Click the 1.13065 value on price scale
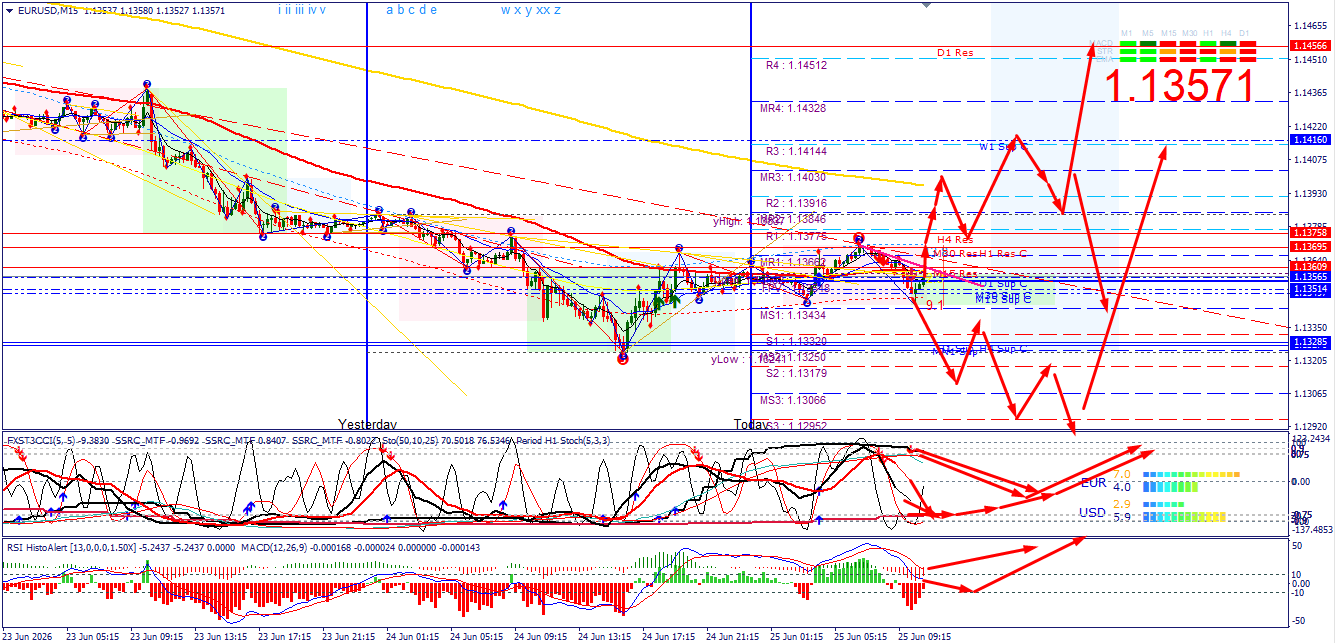The image size is (1335, 643). click(x=1311, y=394)
